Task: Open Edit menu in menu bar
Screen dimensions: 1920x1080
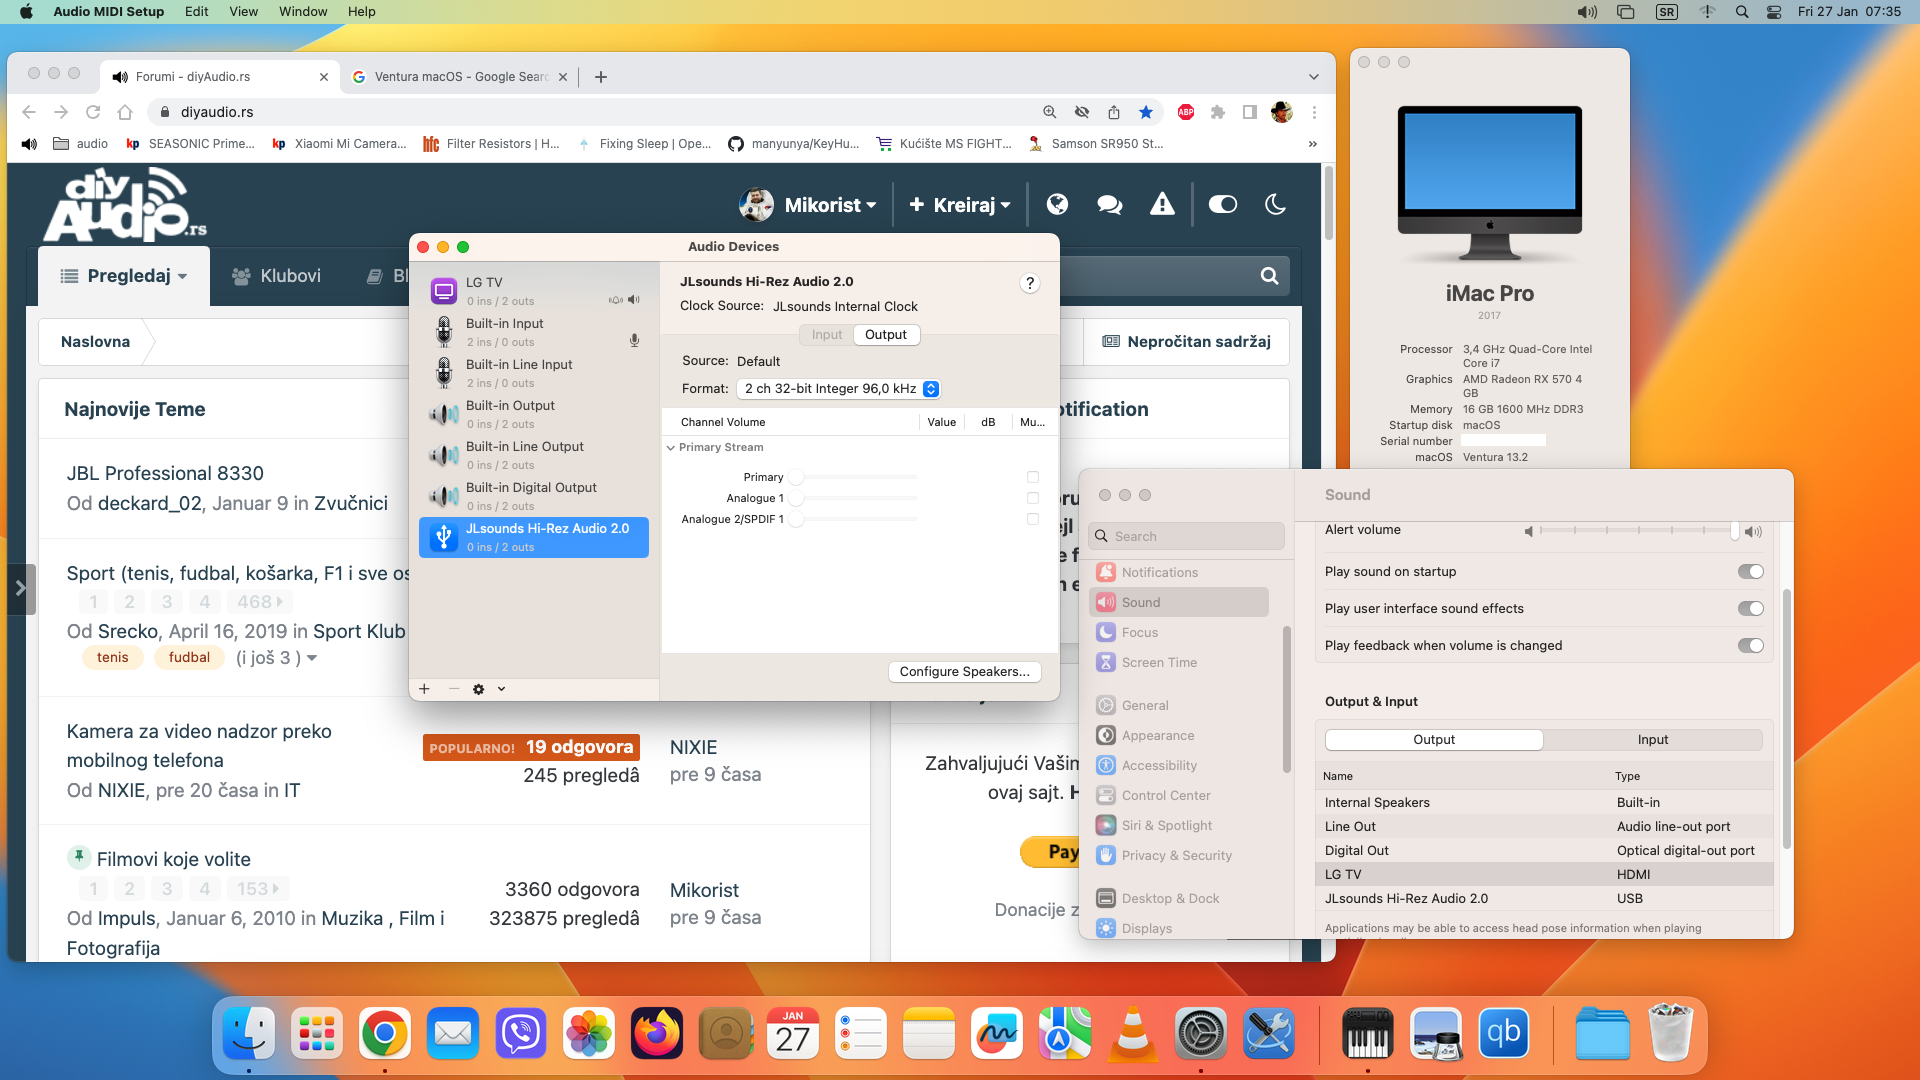Action: pyautogui.click(x=196, y=12)
